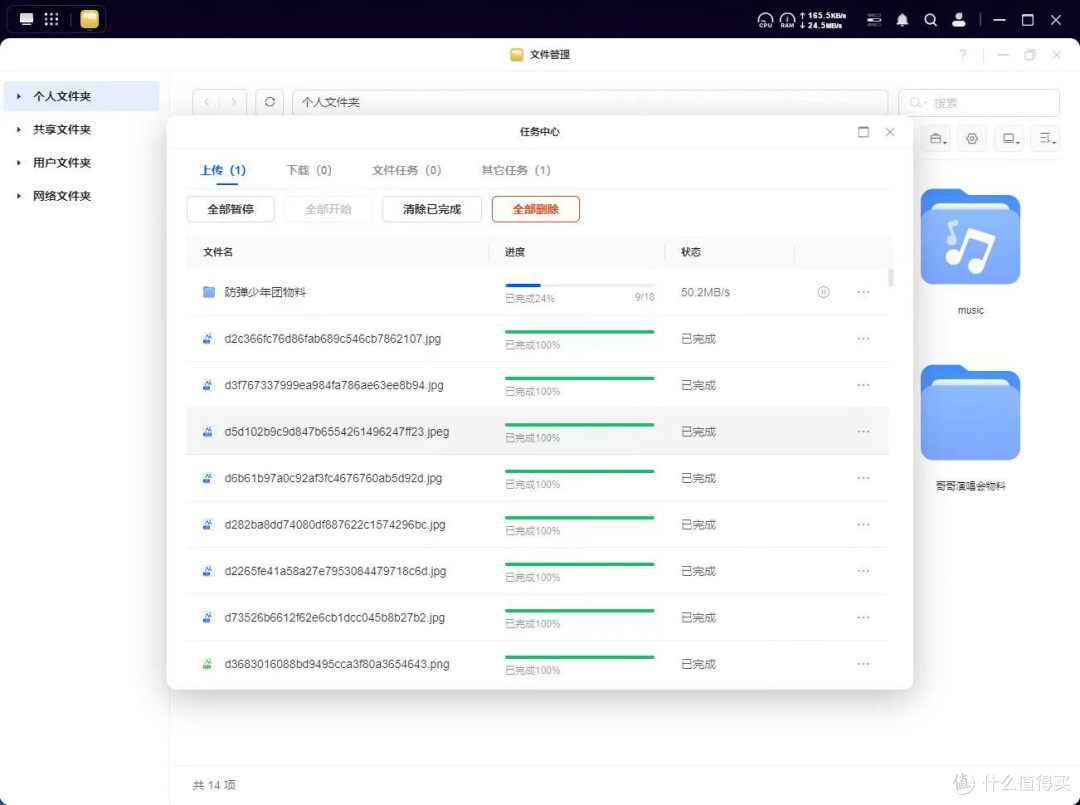The image size is (1080, 805).
Task: Click the 文件名 column header
Action: click(x=218, y=252)
